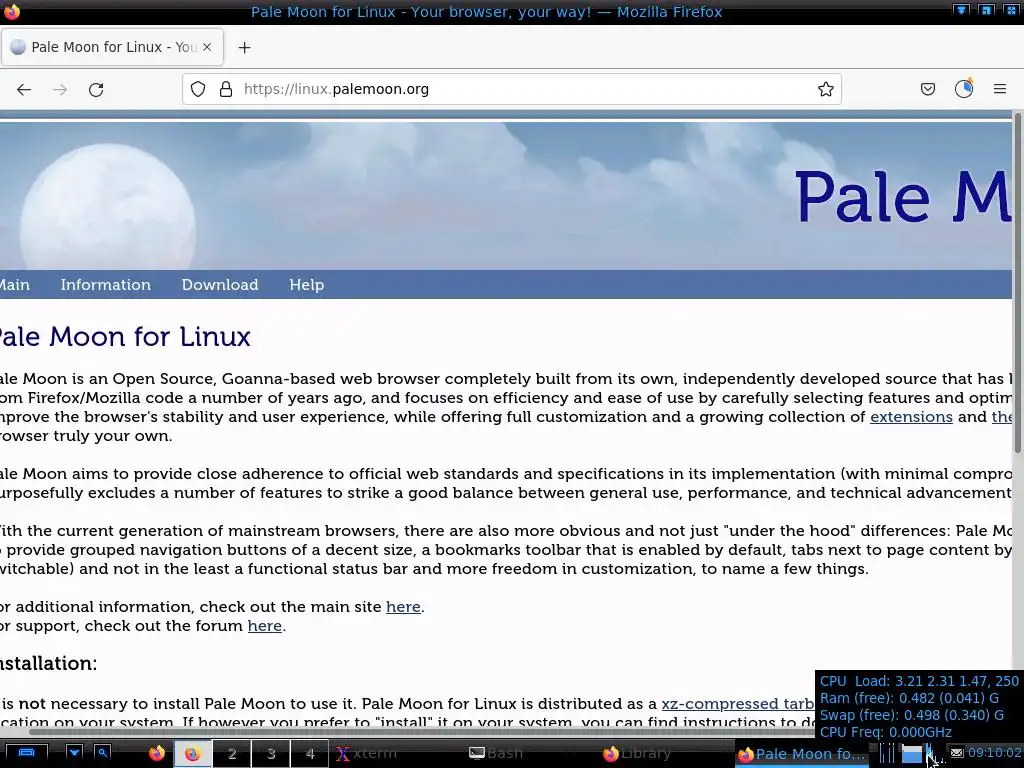The width and height of the screenshot is (1024, 768).
Task: Open the taskbar start menu button
Action: tap(25, 753)
